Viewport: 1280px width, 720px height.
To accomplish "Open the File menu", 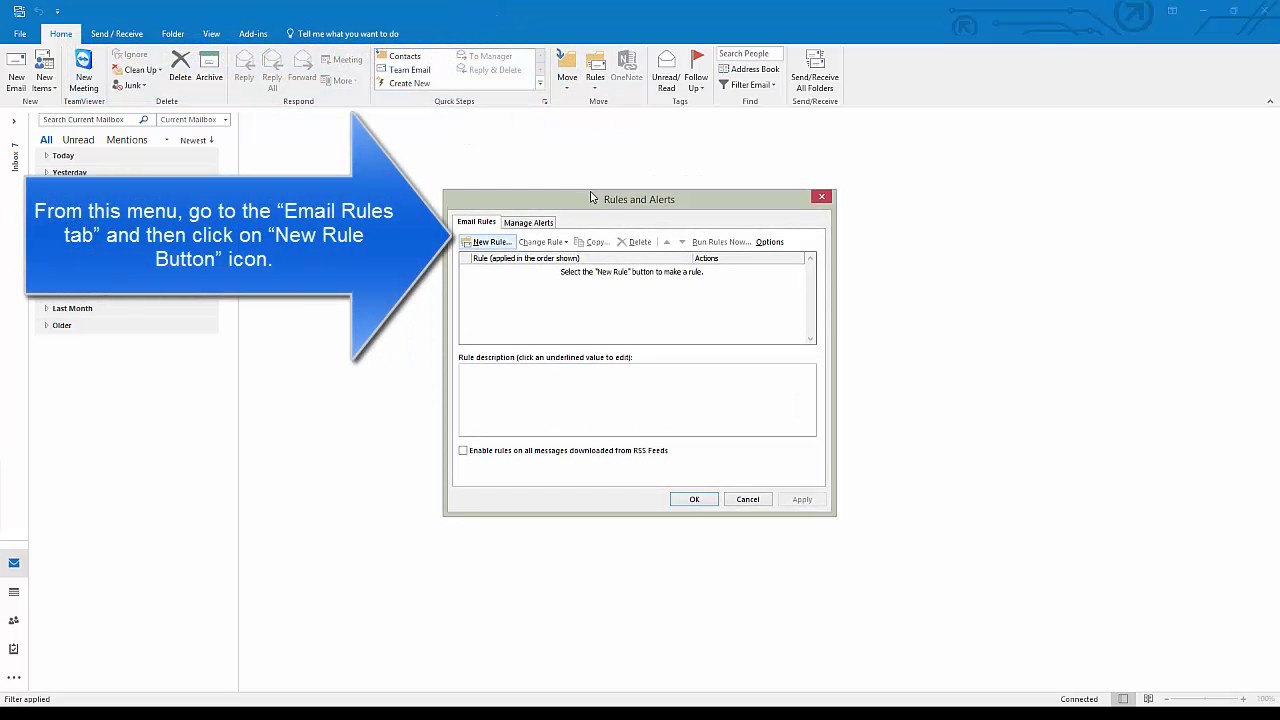I will [x=20, y=34].
